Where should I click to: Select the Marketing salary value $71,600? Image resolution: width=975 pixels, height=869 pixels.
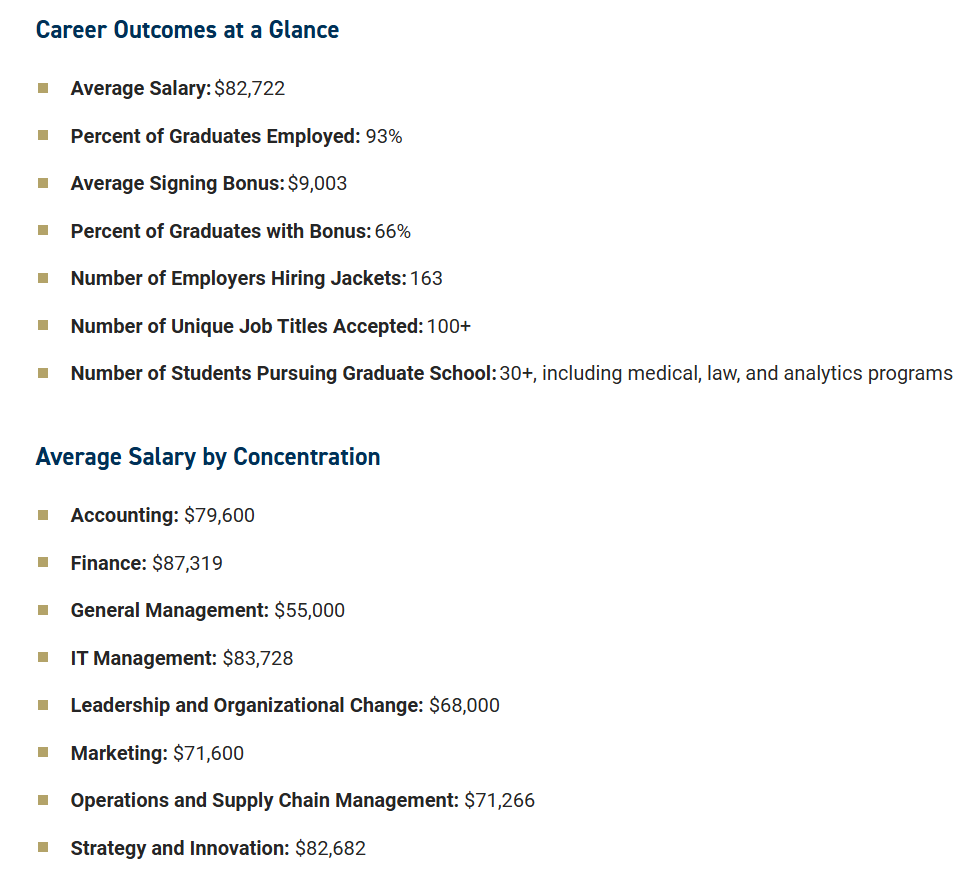point(208,753)
